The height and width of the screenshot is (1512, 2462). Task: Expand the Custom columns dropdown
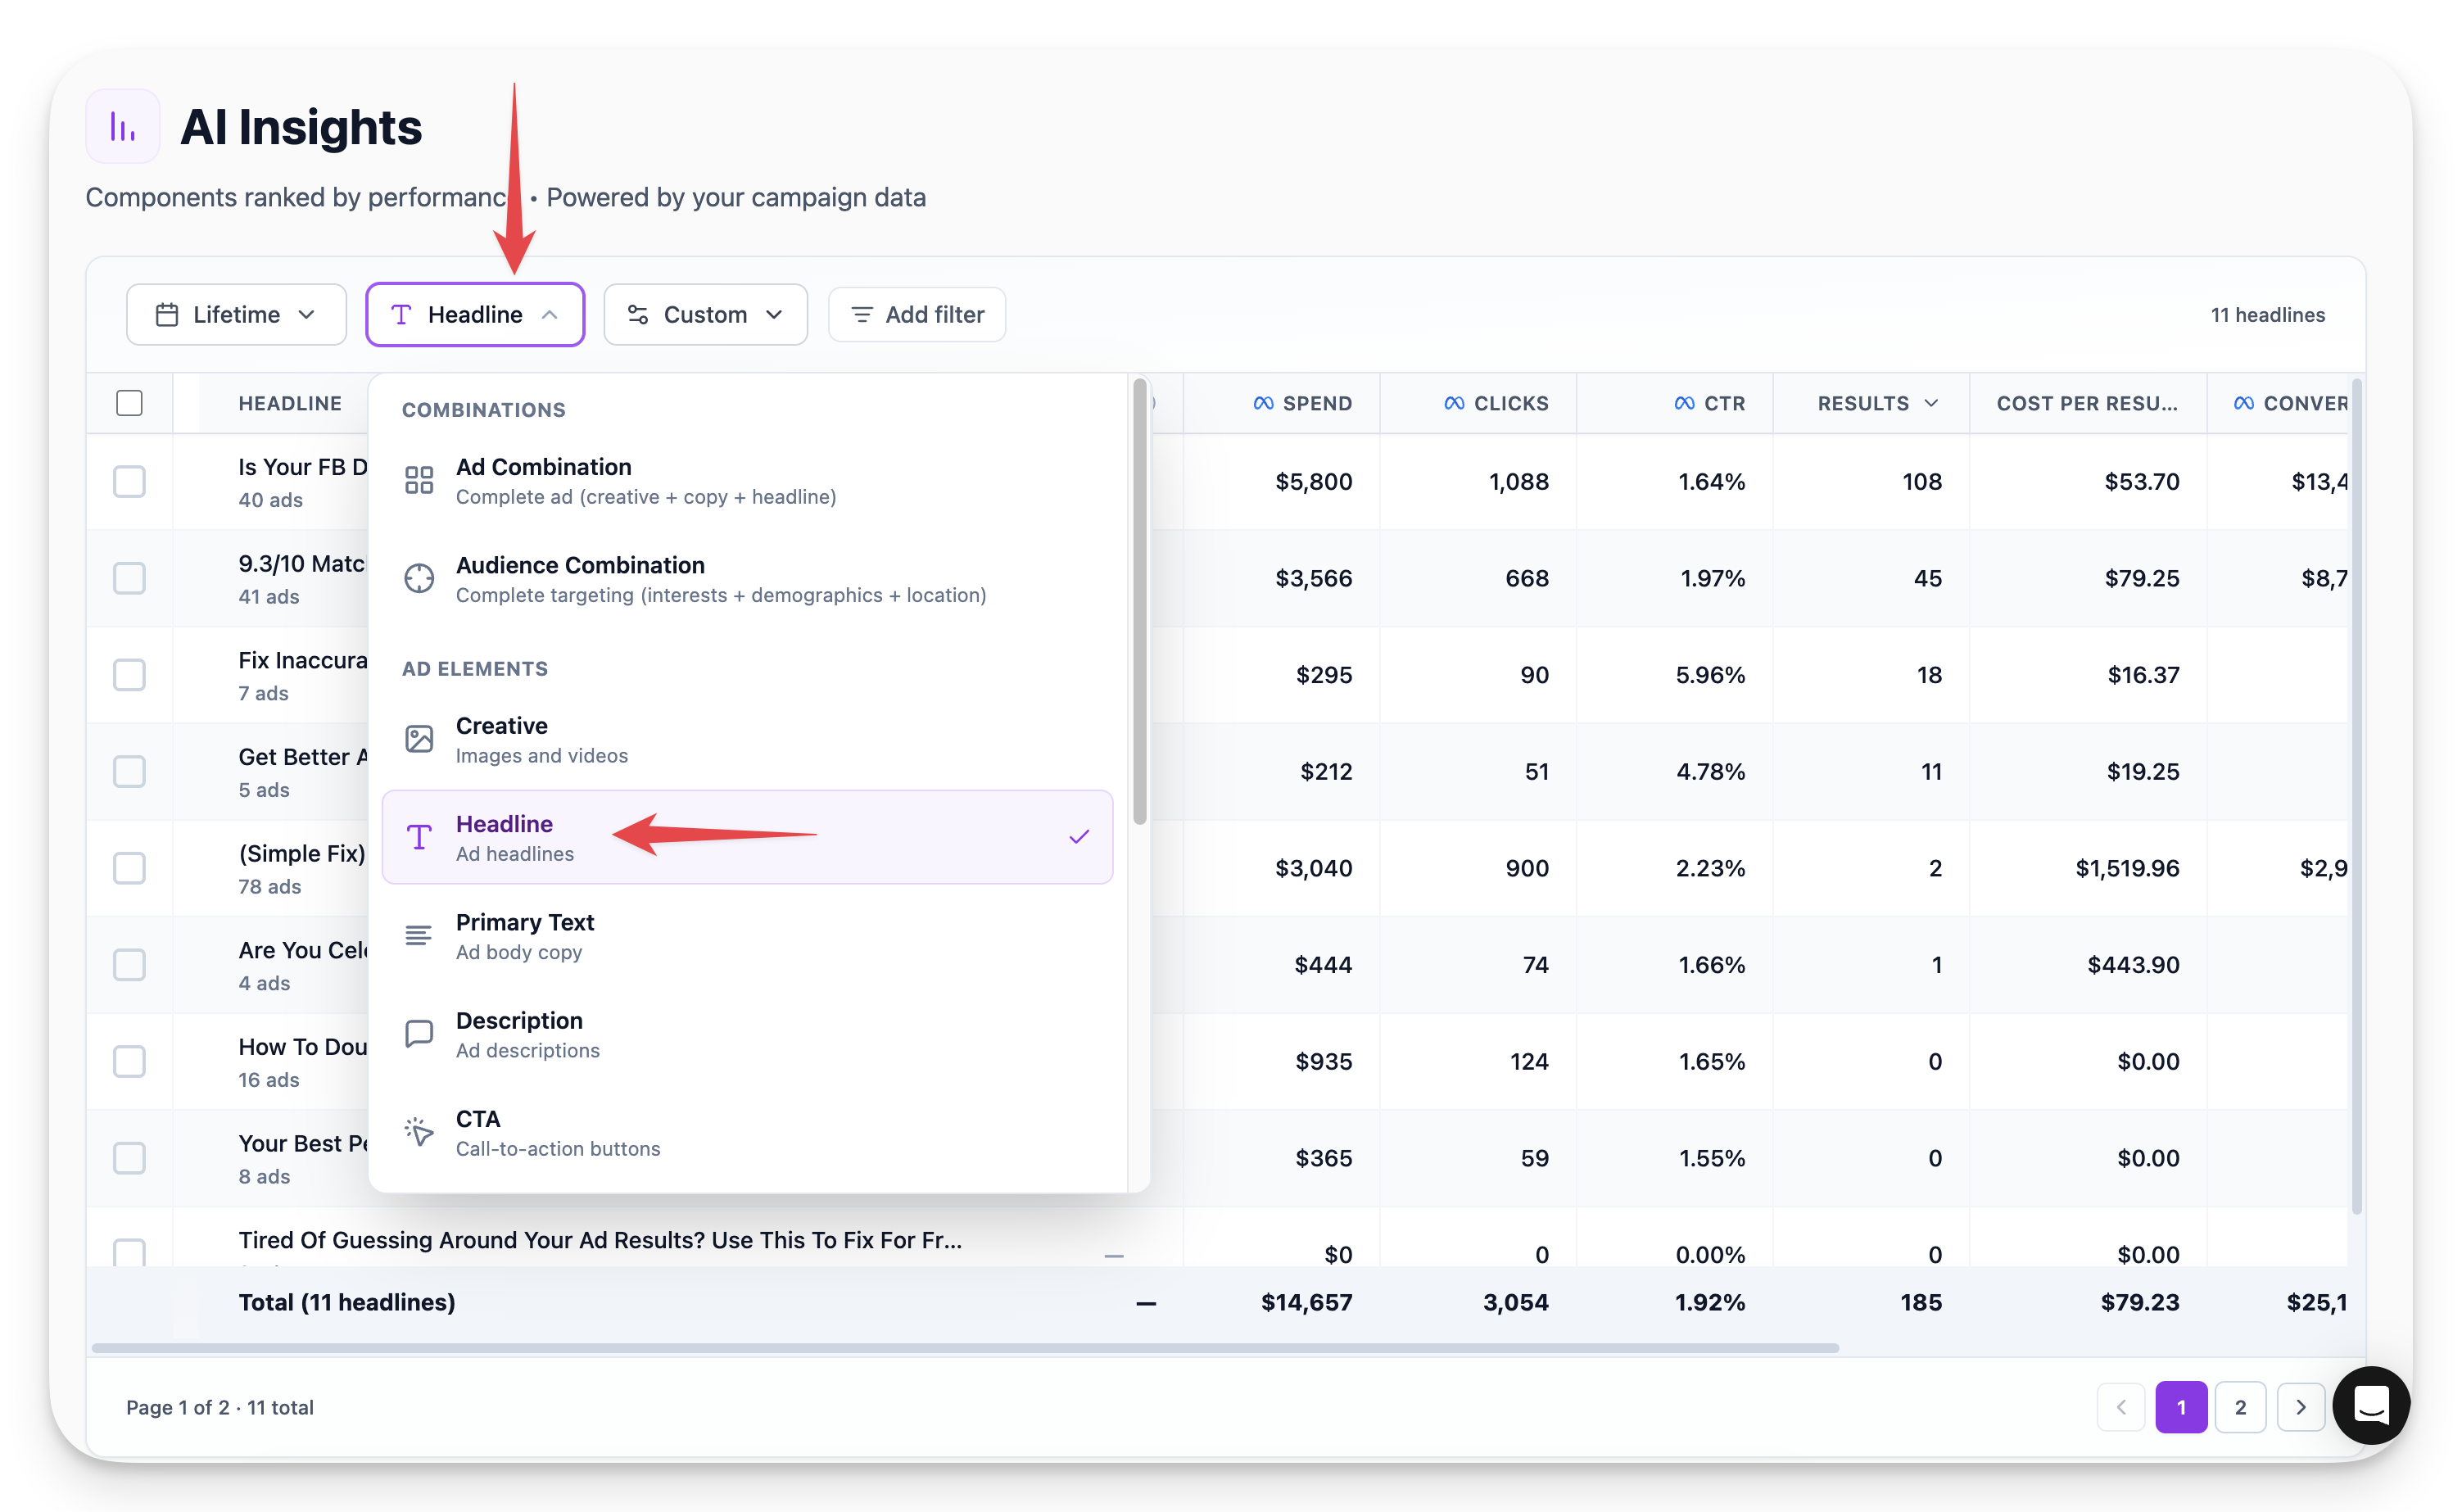tap(705, 315)
